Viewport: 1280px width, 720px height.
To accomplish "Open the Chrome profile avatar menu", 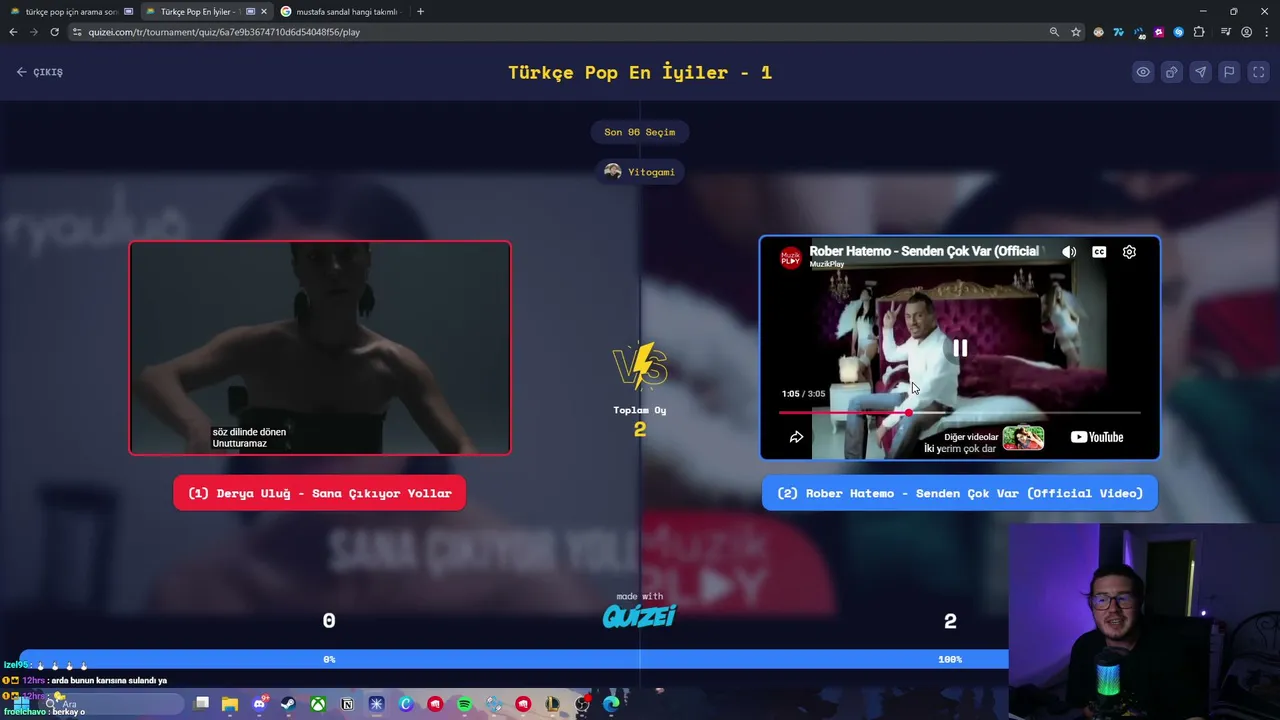I will pyautogui.click(x=1246, y=32).
